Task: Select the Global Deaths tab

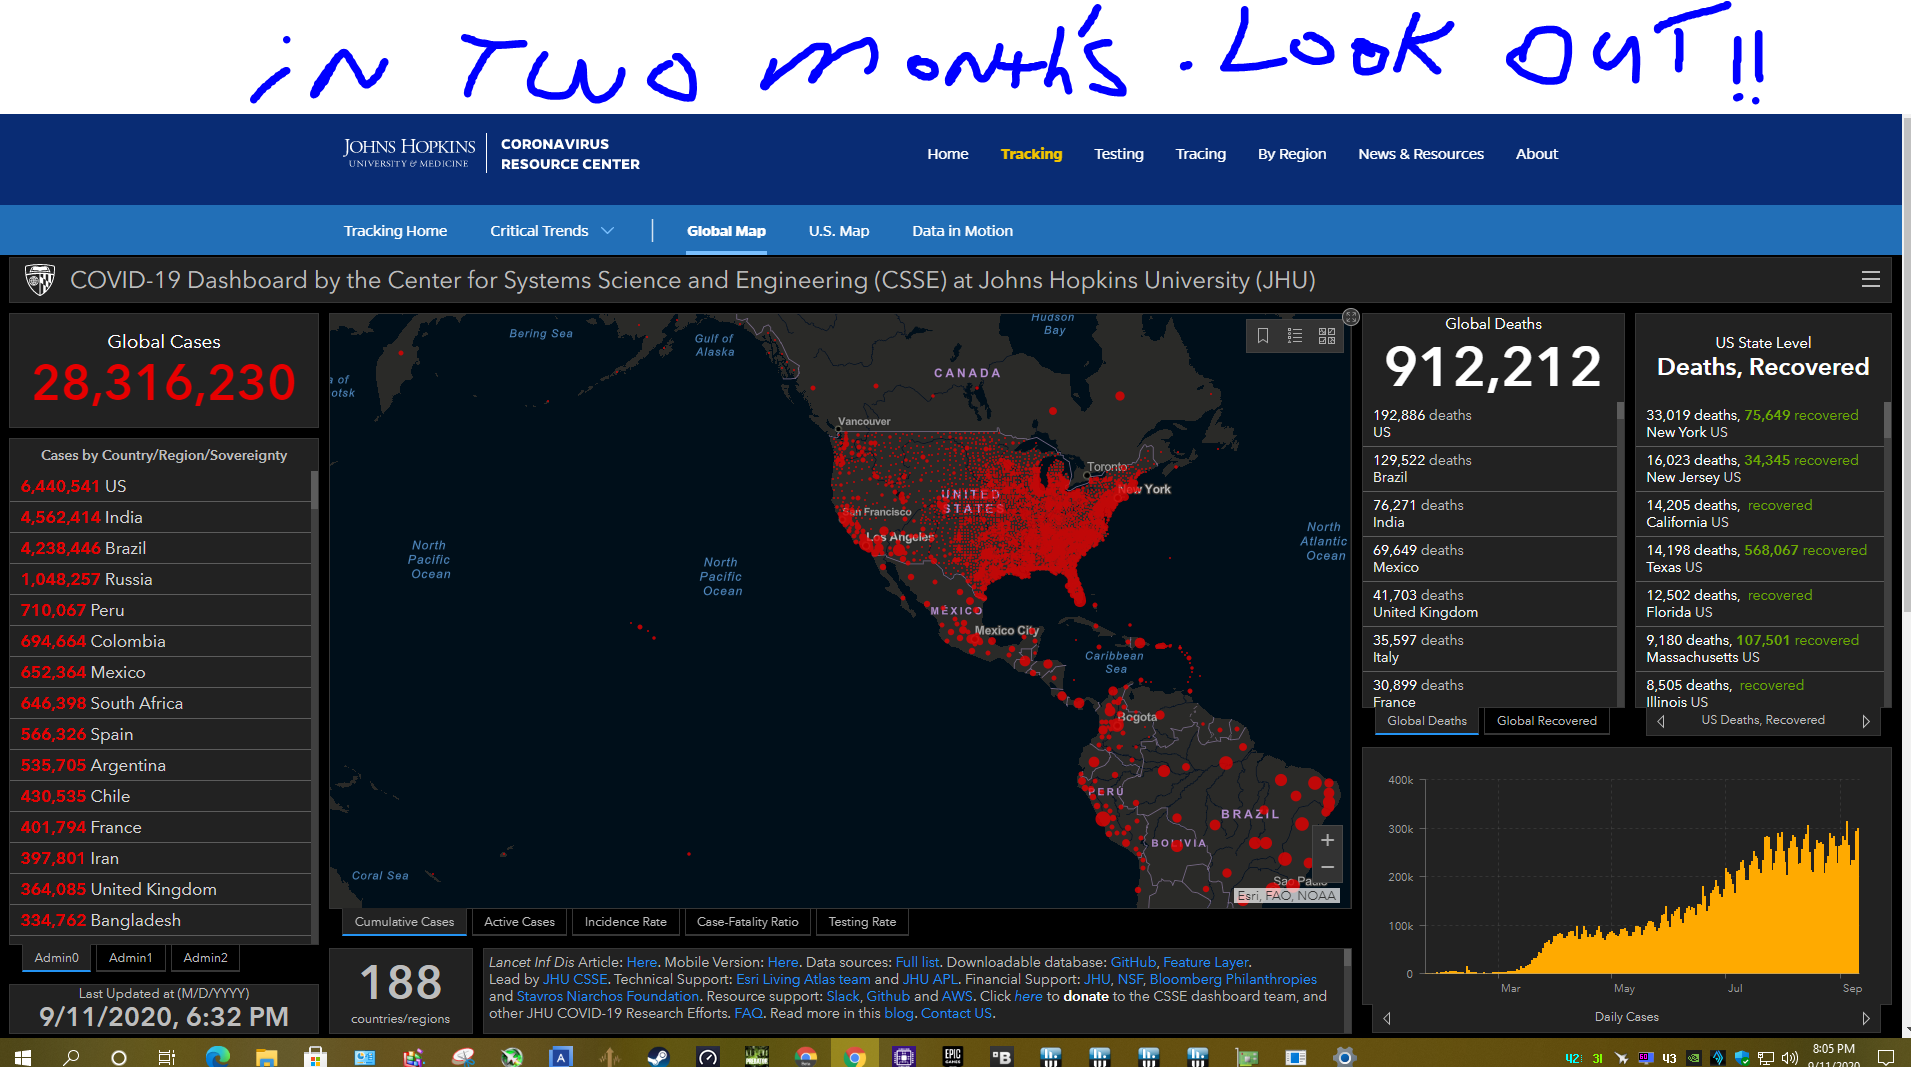Action: 1426,721
